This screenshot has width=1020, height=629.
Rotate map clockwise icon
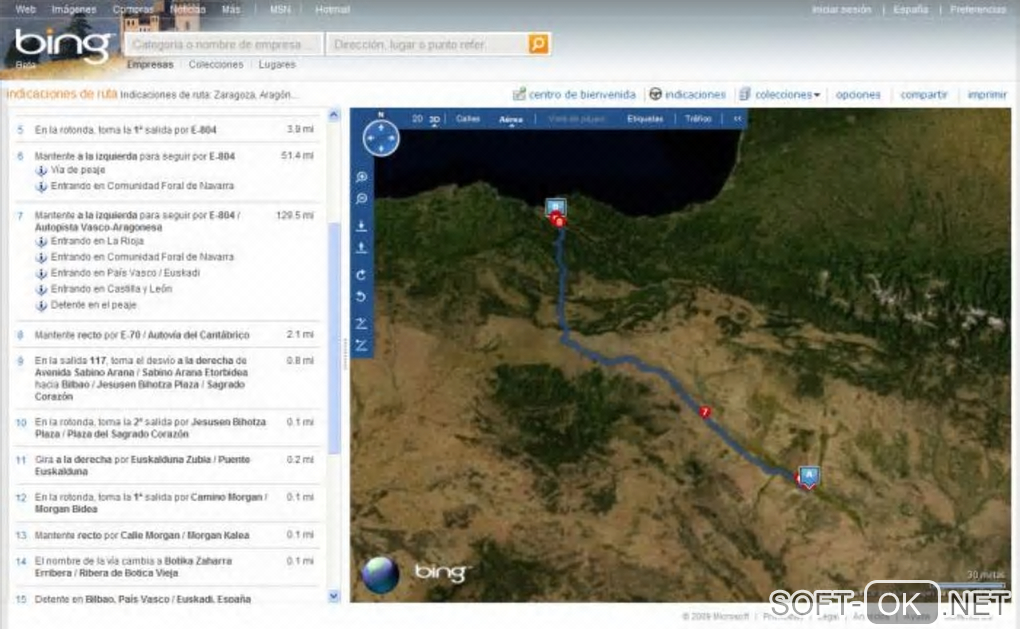tap(362, 274)
